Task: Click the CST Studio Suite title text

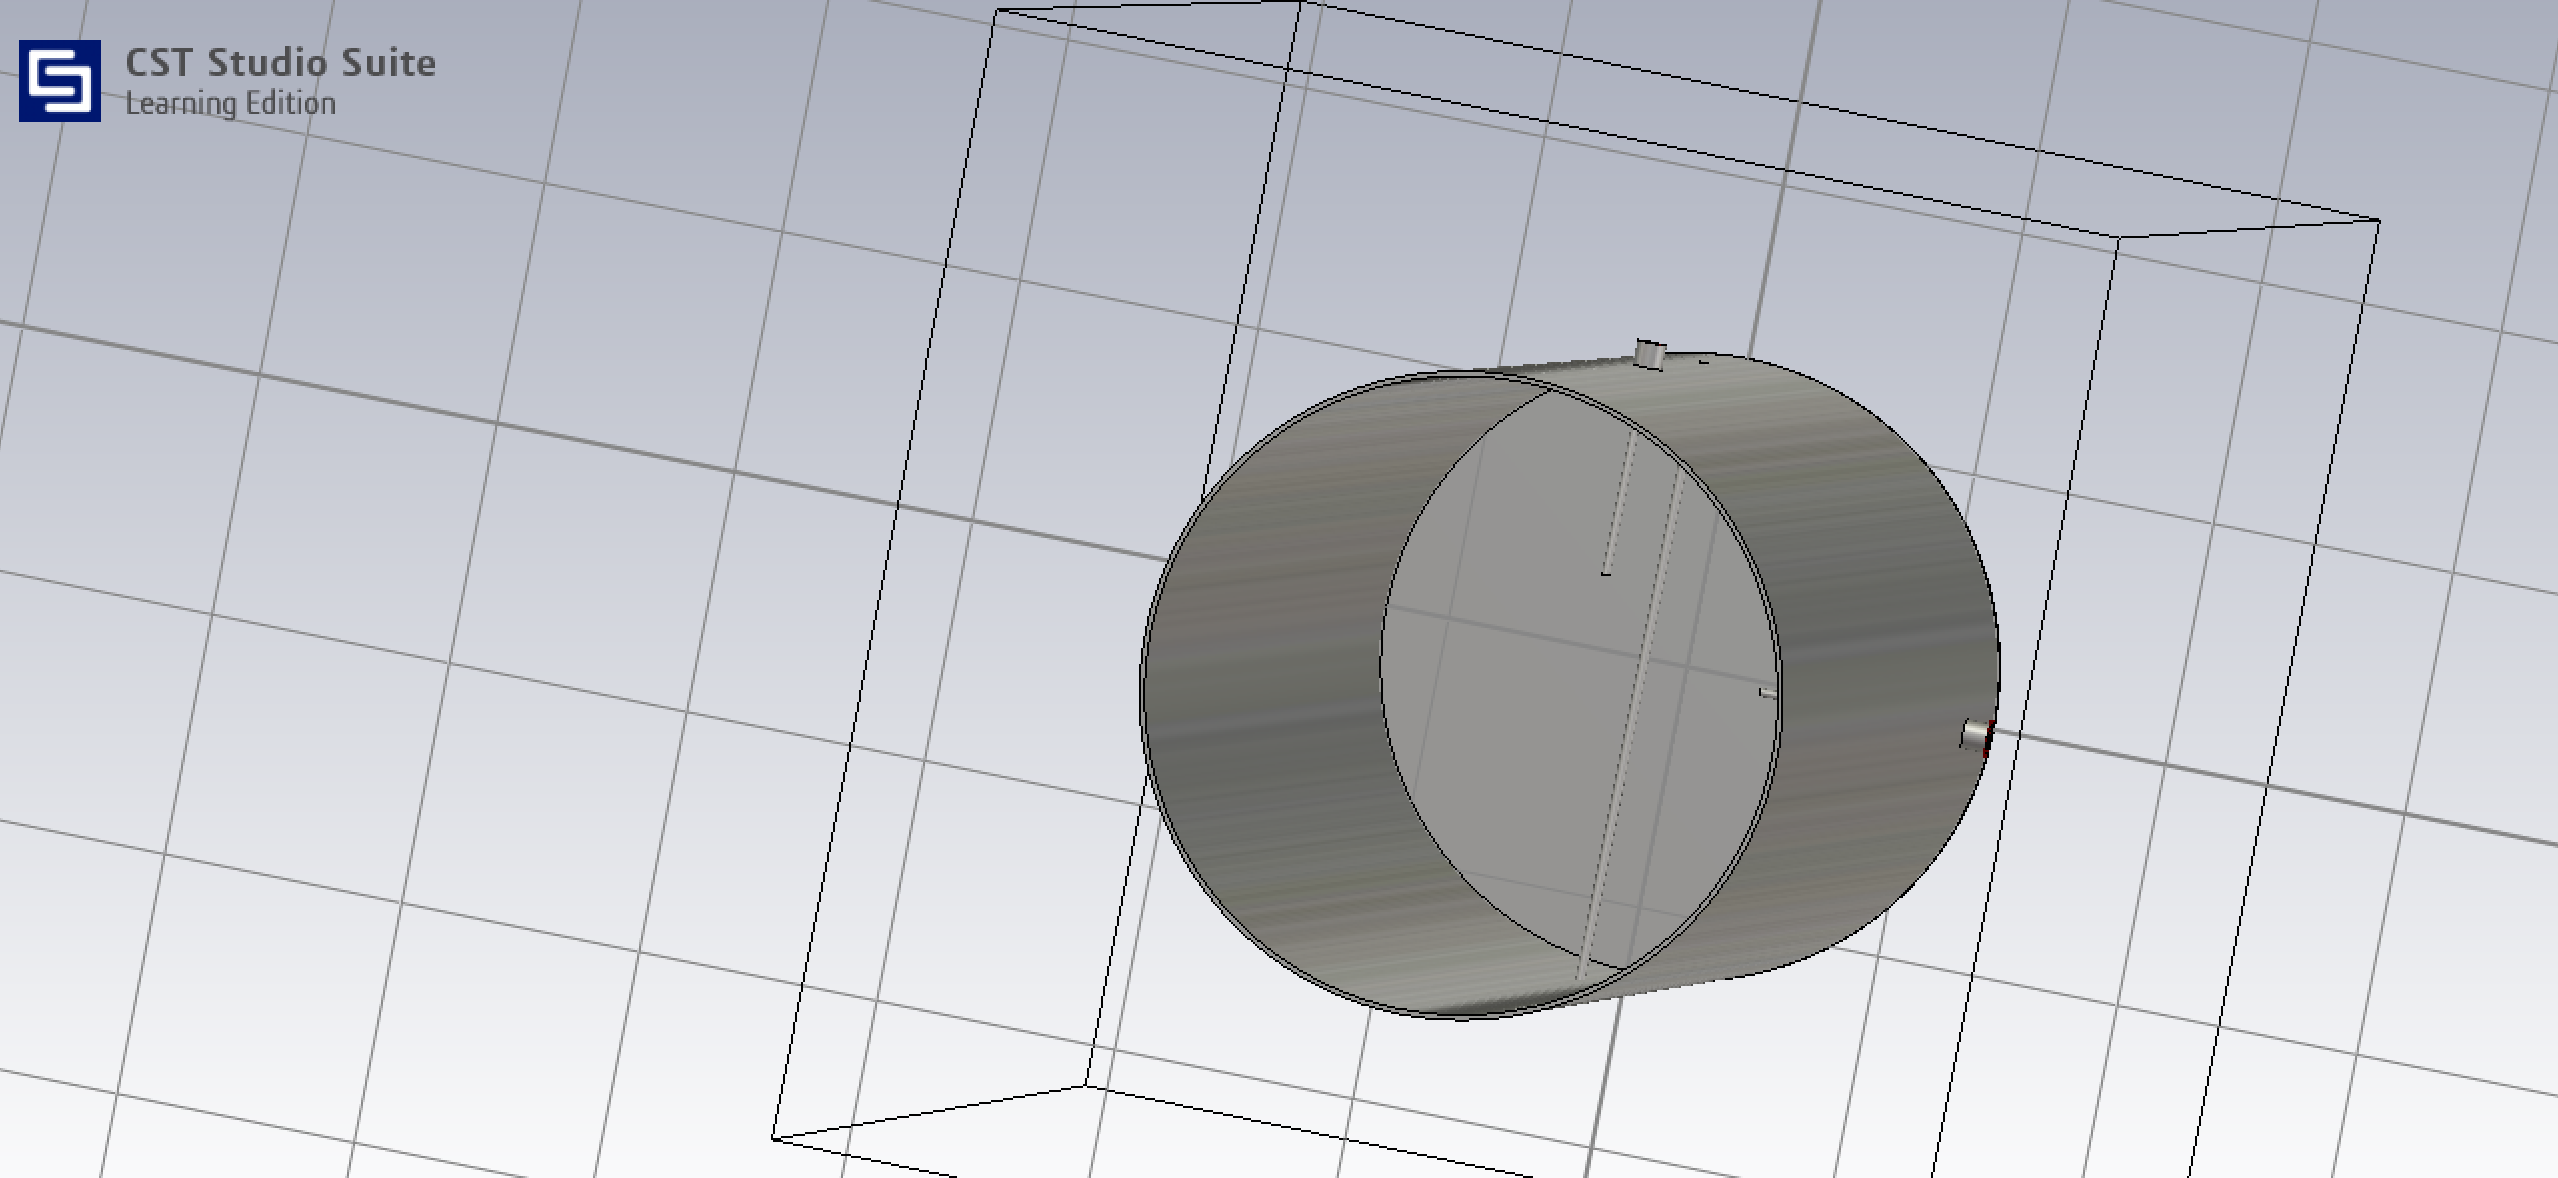Action: (x=280, y=63)
